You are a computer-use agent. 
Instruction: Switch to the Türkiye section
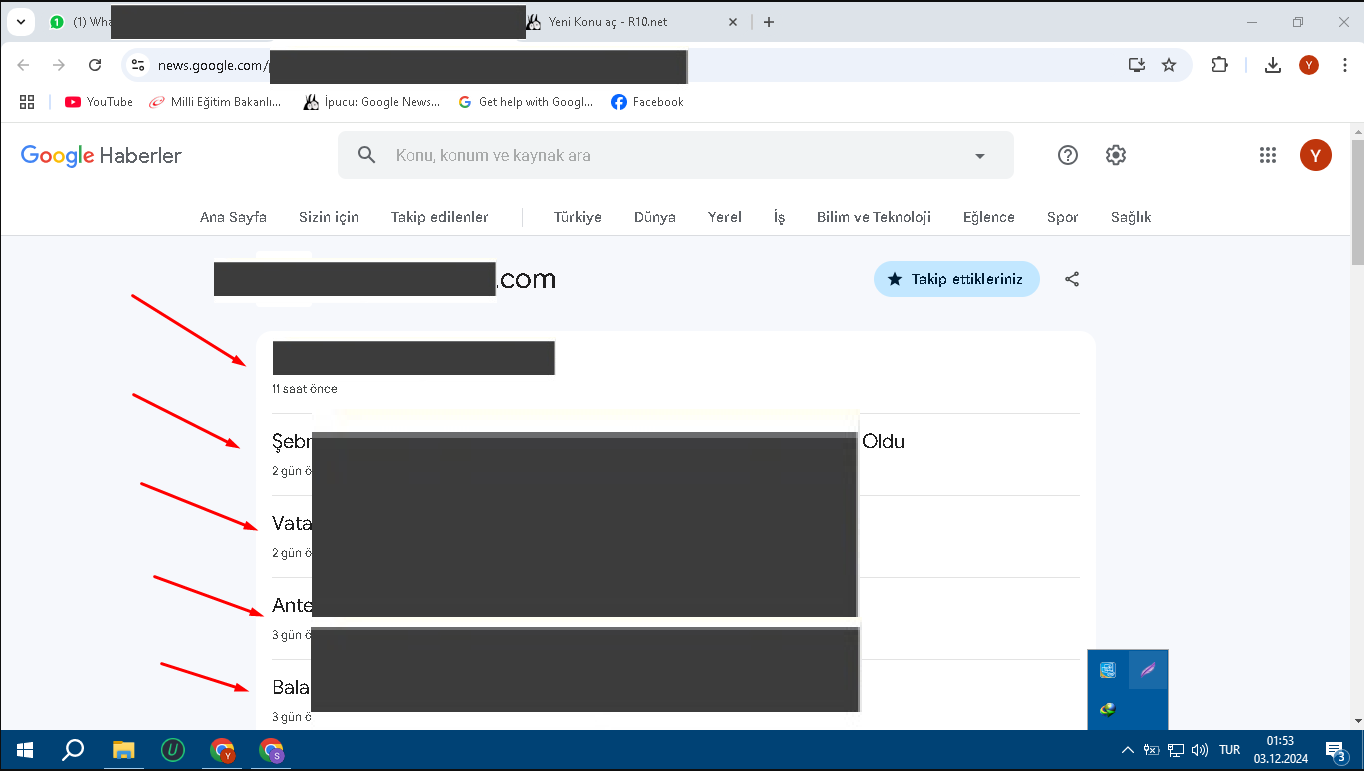[x=577, y=217]
